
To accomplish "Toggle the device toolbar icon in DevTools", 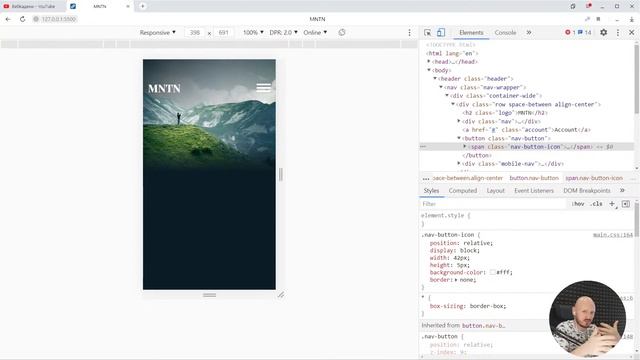I will click(x=441, y=33).
